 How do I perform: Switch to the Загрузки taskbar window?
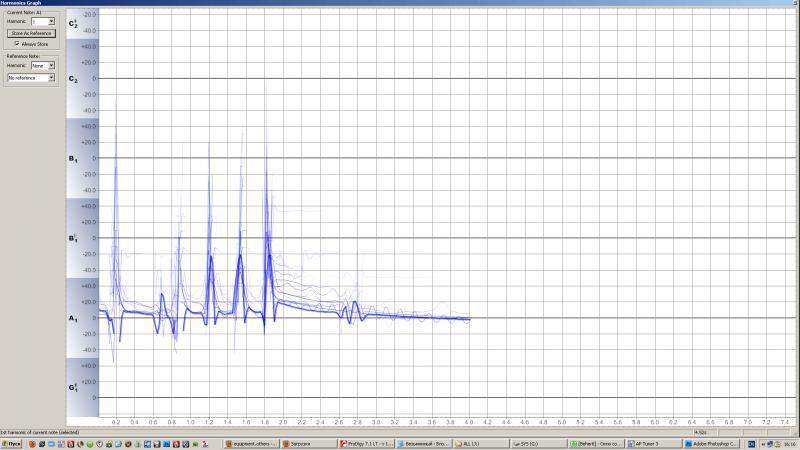coord(307,443)
